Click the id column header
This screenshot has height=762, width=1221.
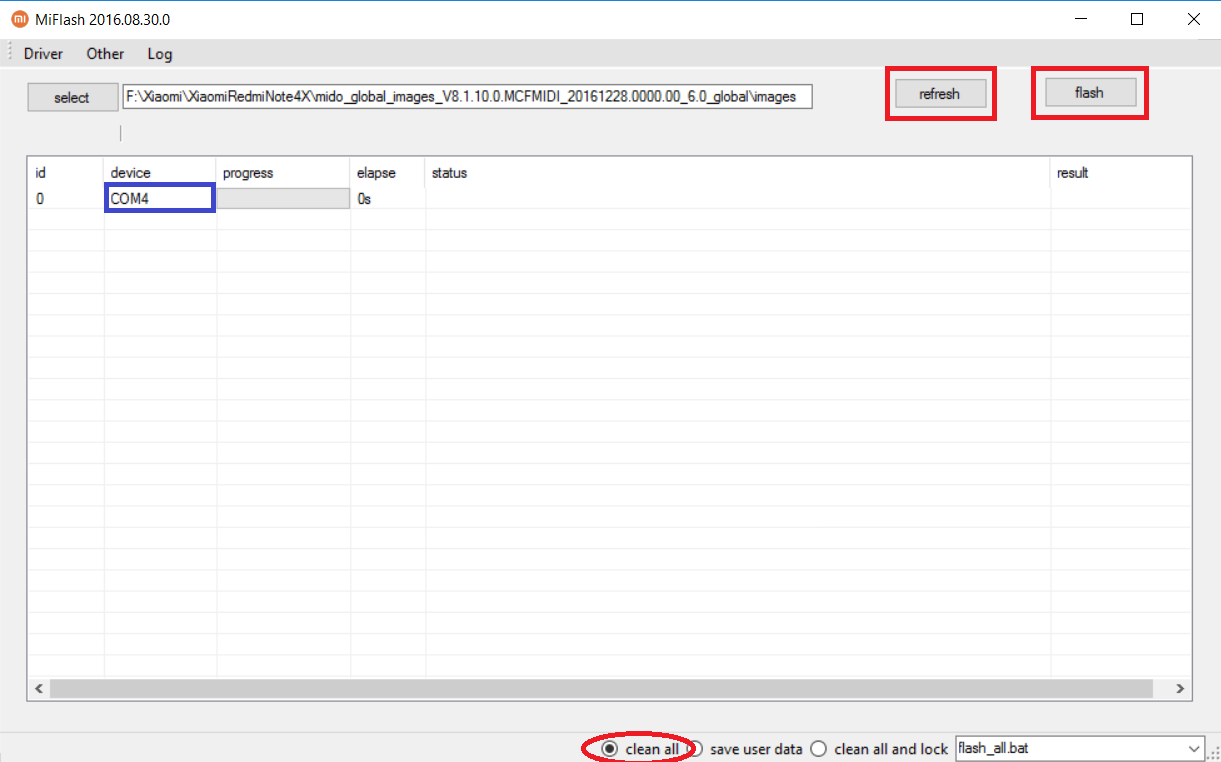pyautogui.click(x=65, y=173)
